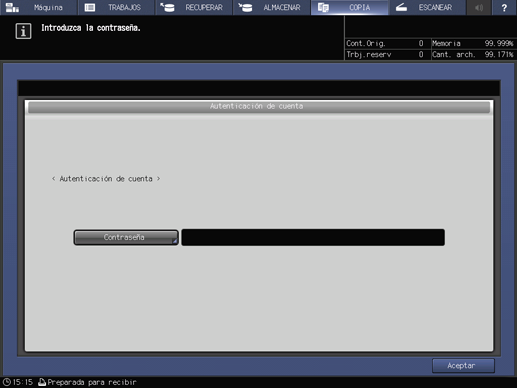
Task: Click the Contraseña button
Action: [126, 237]
